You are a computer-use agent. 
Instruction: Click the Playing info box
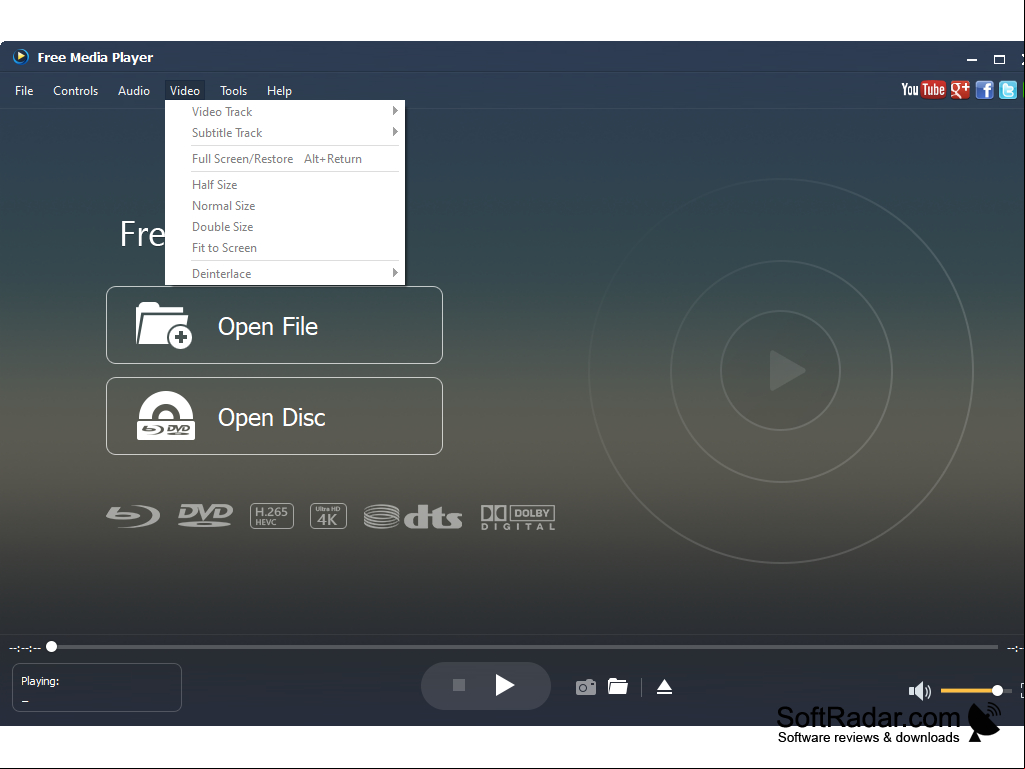(97, 687)
